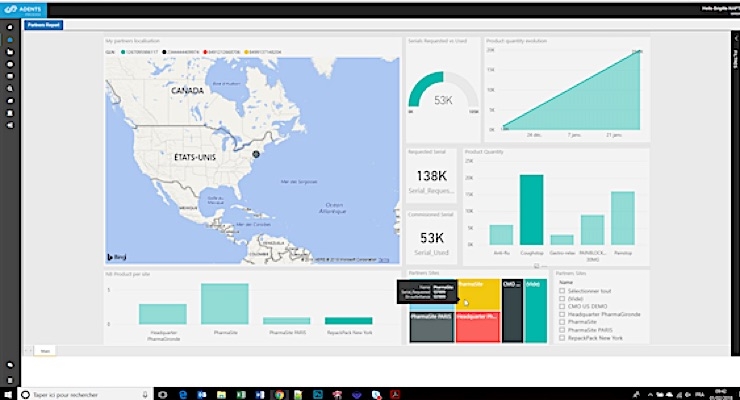The height and width of the screenshot is (400, 740).
Task: Click the teal (Vide) treemap tile
Action: tap(535, 310)
